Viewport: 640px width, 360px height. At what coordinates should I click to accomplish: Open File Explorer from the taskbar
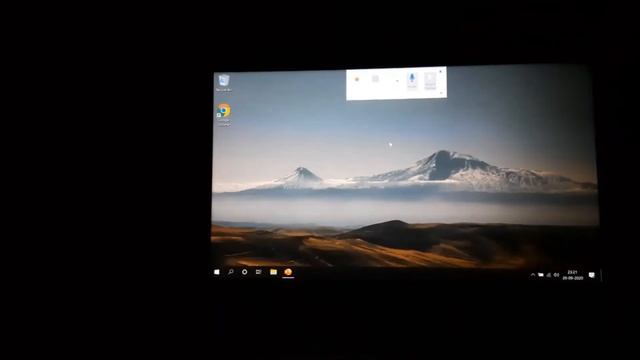coord(273,272)
